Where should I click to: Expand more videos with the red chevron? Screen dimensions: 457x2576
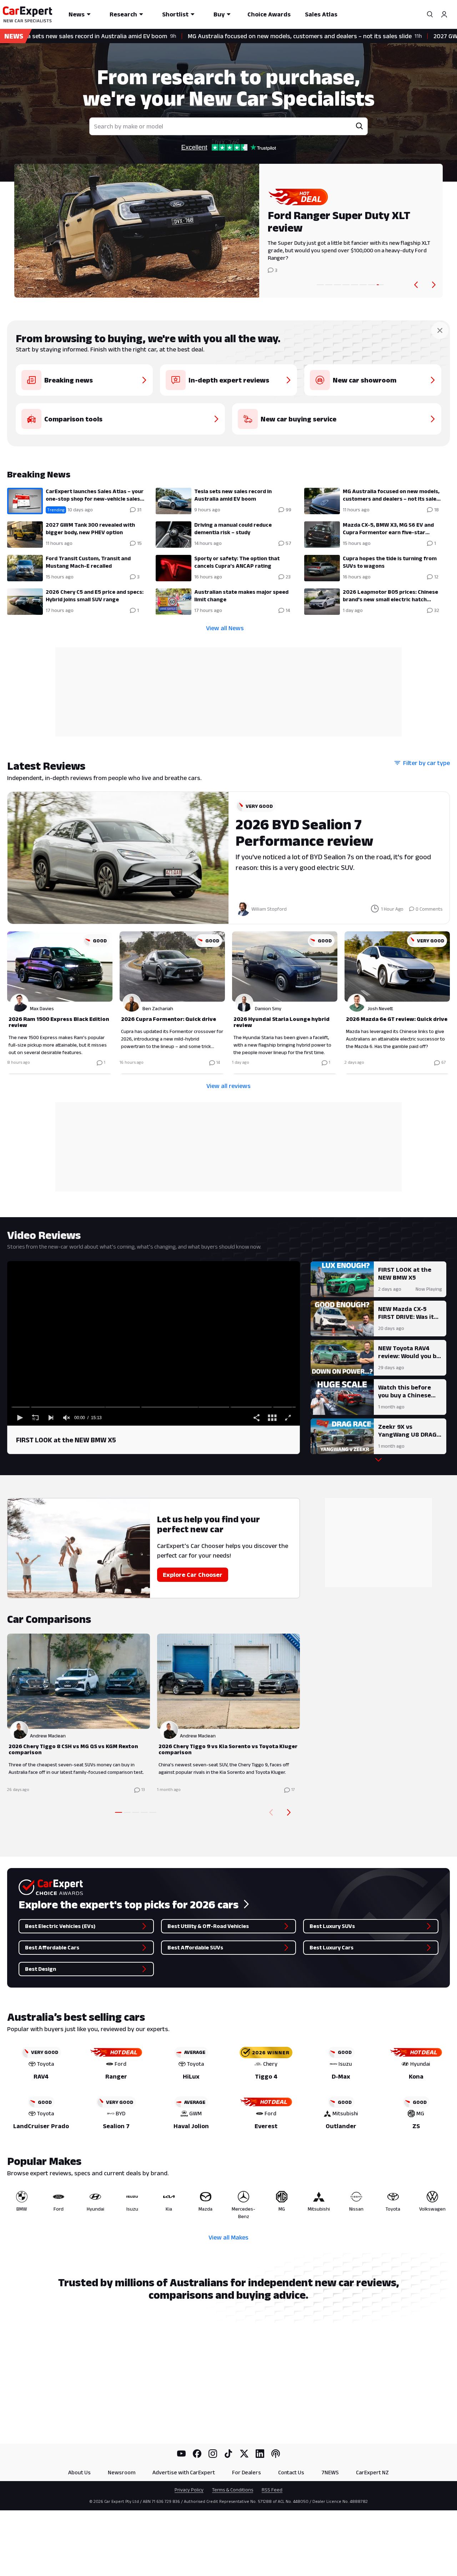[378, 1460]
